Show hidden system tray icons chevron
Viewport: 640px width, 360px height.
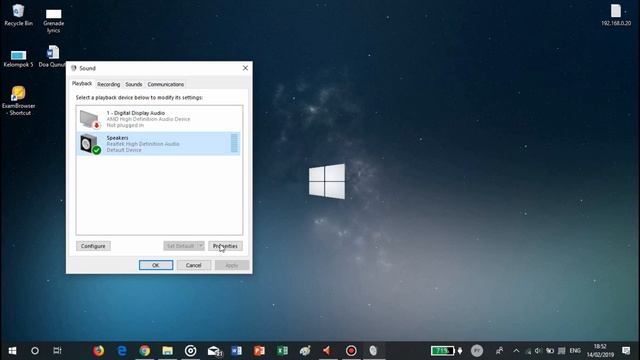(x=516, y=351)
